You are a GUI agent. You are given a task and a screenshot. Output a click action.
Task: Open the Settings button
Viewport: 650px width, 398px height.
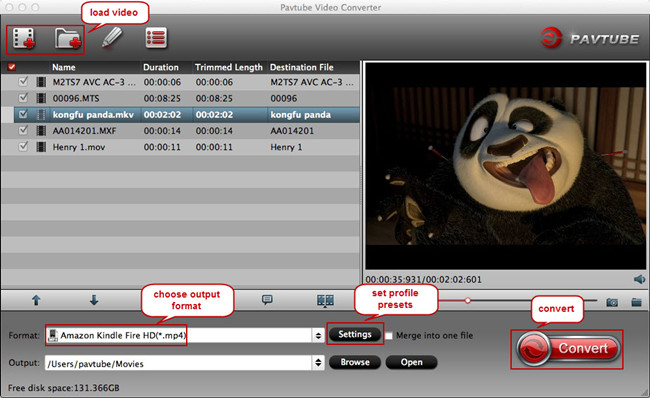coord(355,334)
